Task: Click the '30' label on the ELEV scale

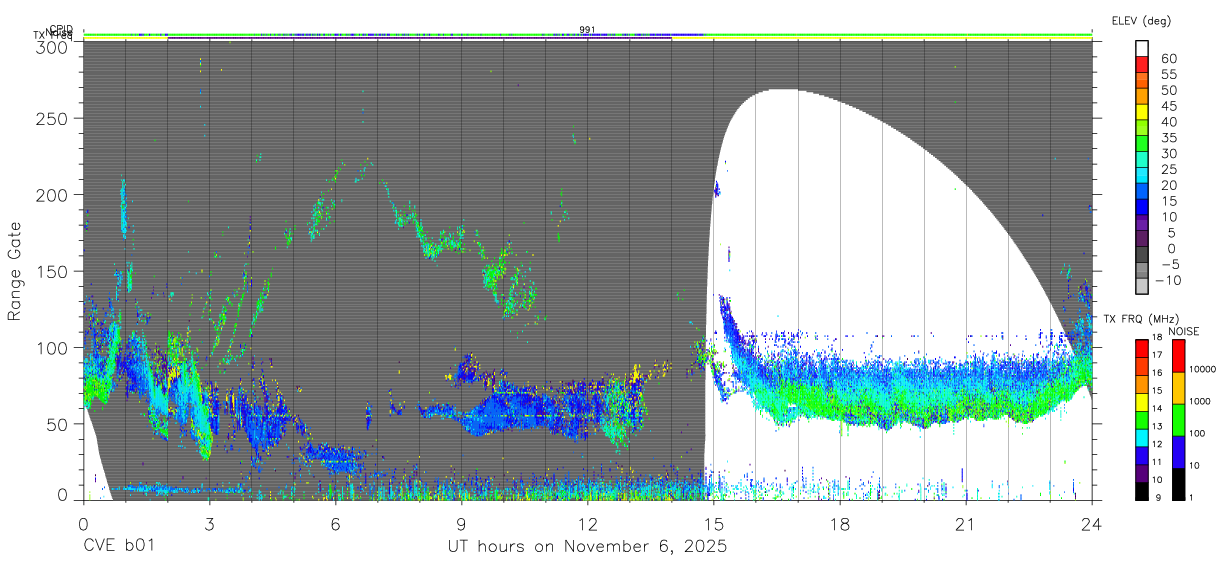Action: (x=1168, y=153)
